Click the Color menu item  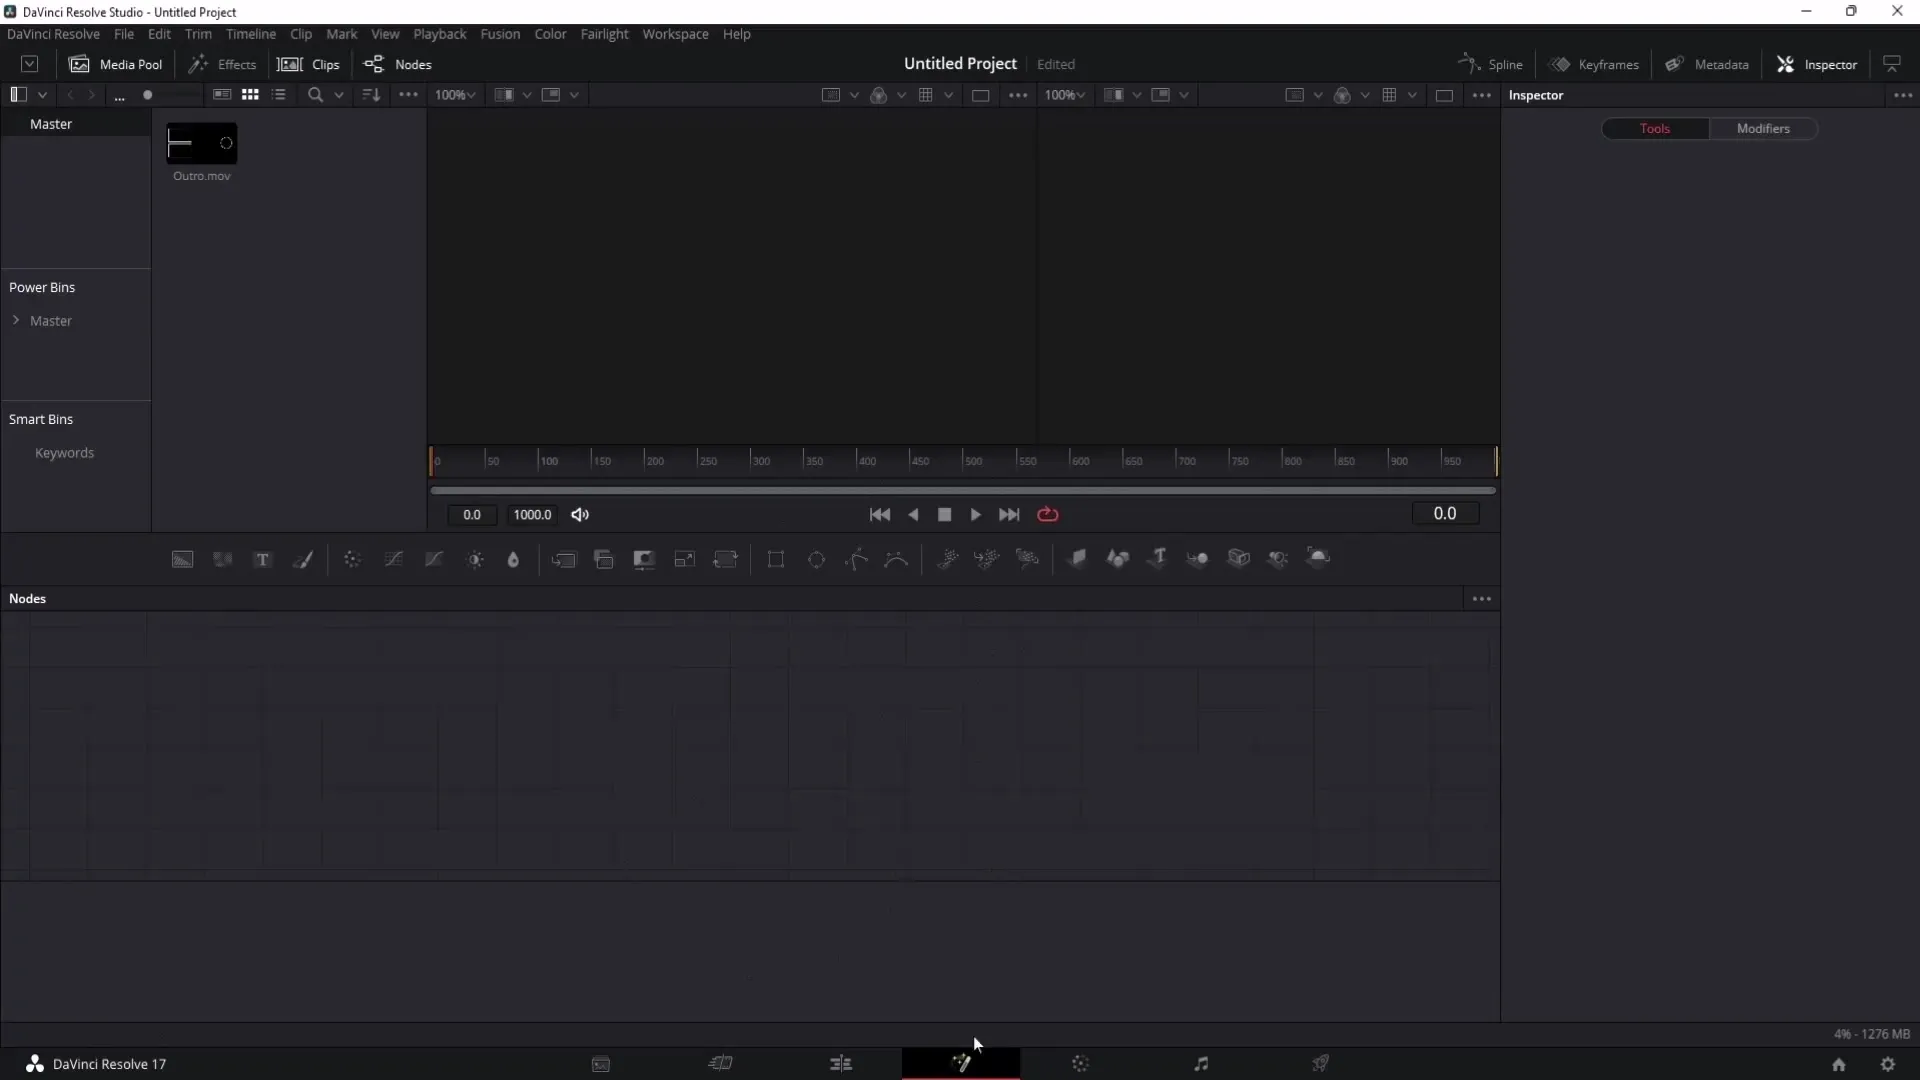(x=550, y=33)
